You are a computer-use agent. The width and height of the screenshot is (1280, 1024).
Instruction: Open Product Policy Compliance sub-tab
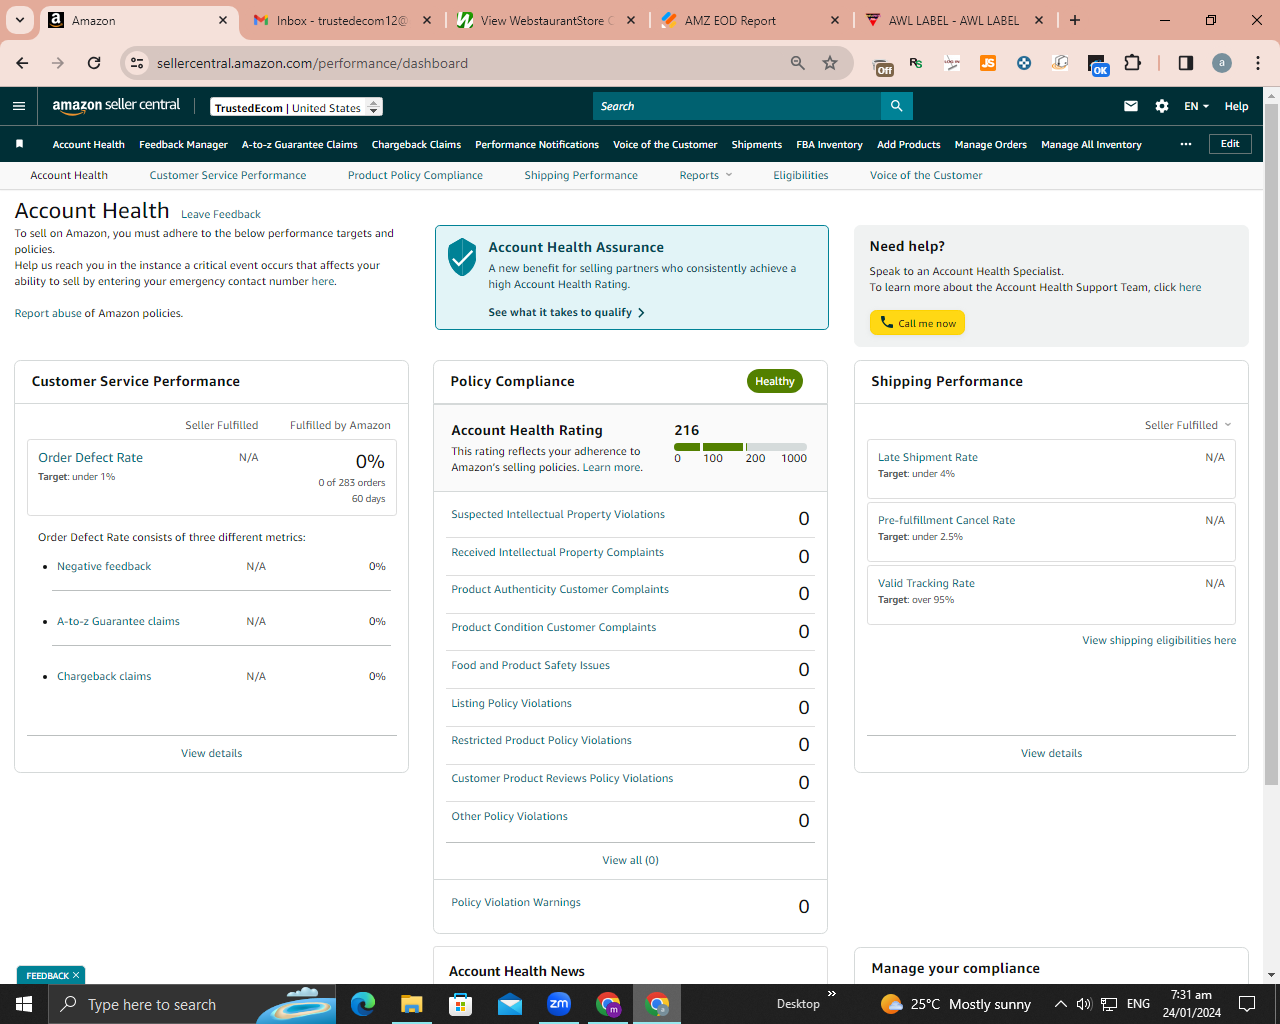pos(415,175)
